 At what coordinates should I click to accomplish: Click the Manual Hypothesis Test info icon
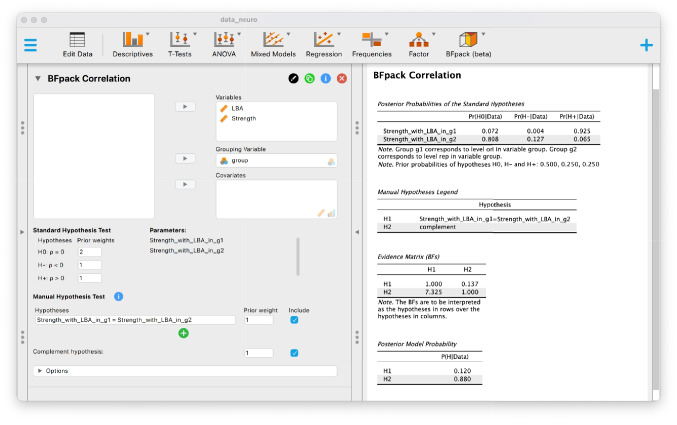pyautogui.click(x=118, y=296)
